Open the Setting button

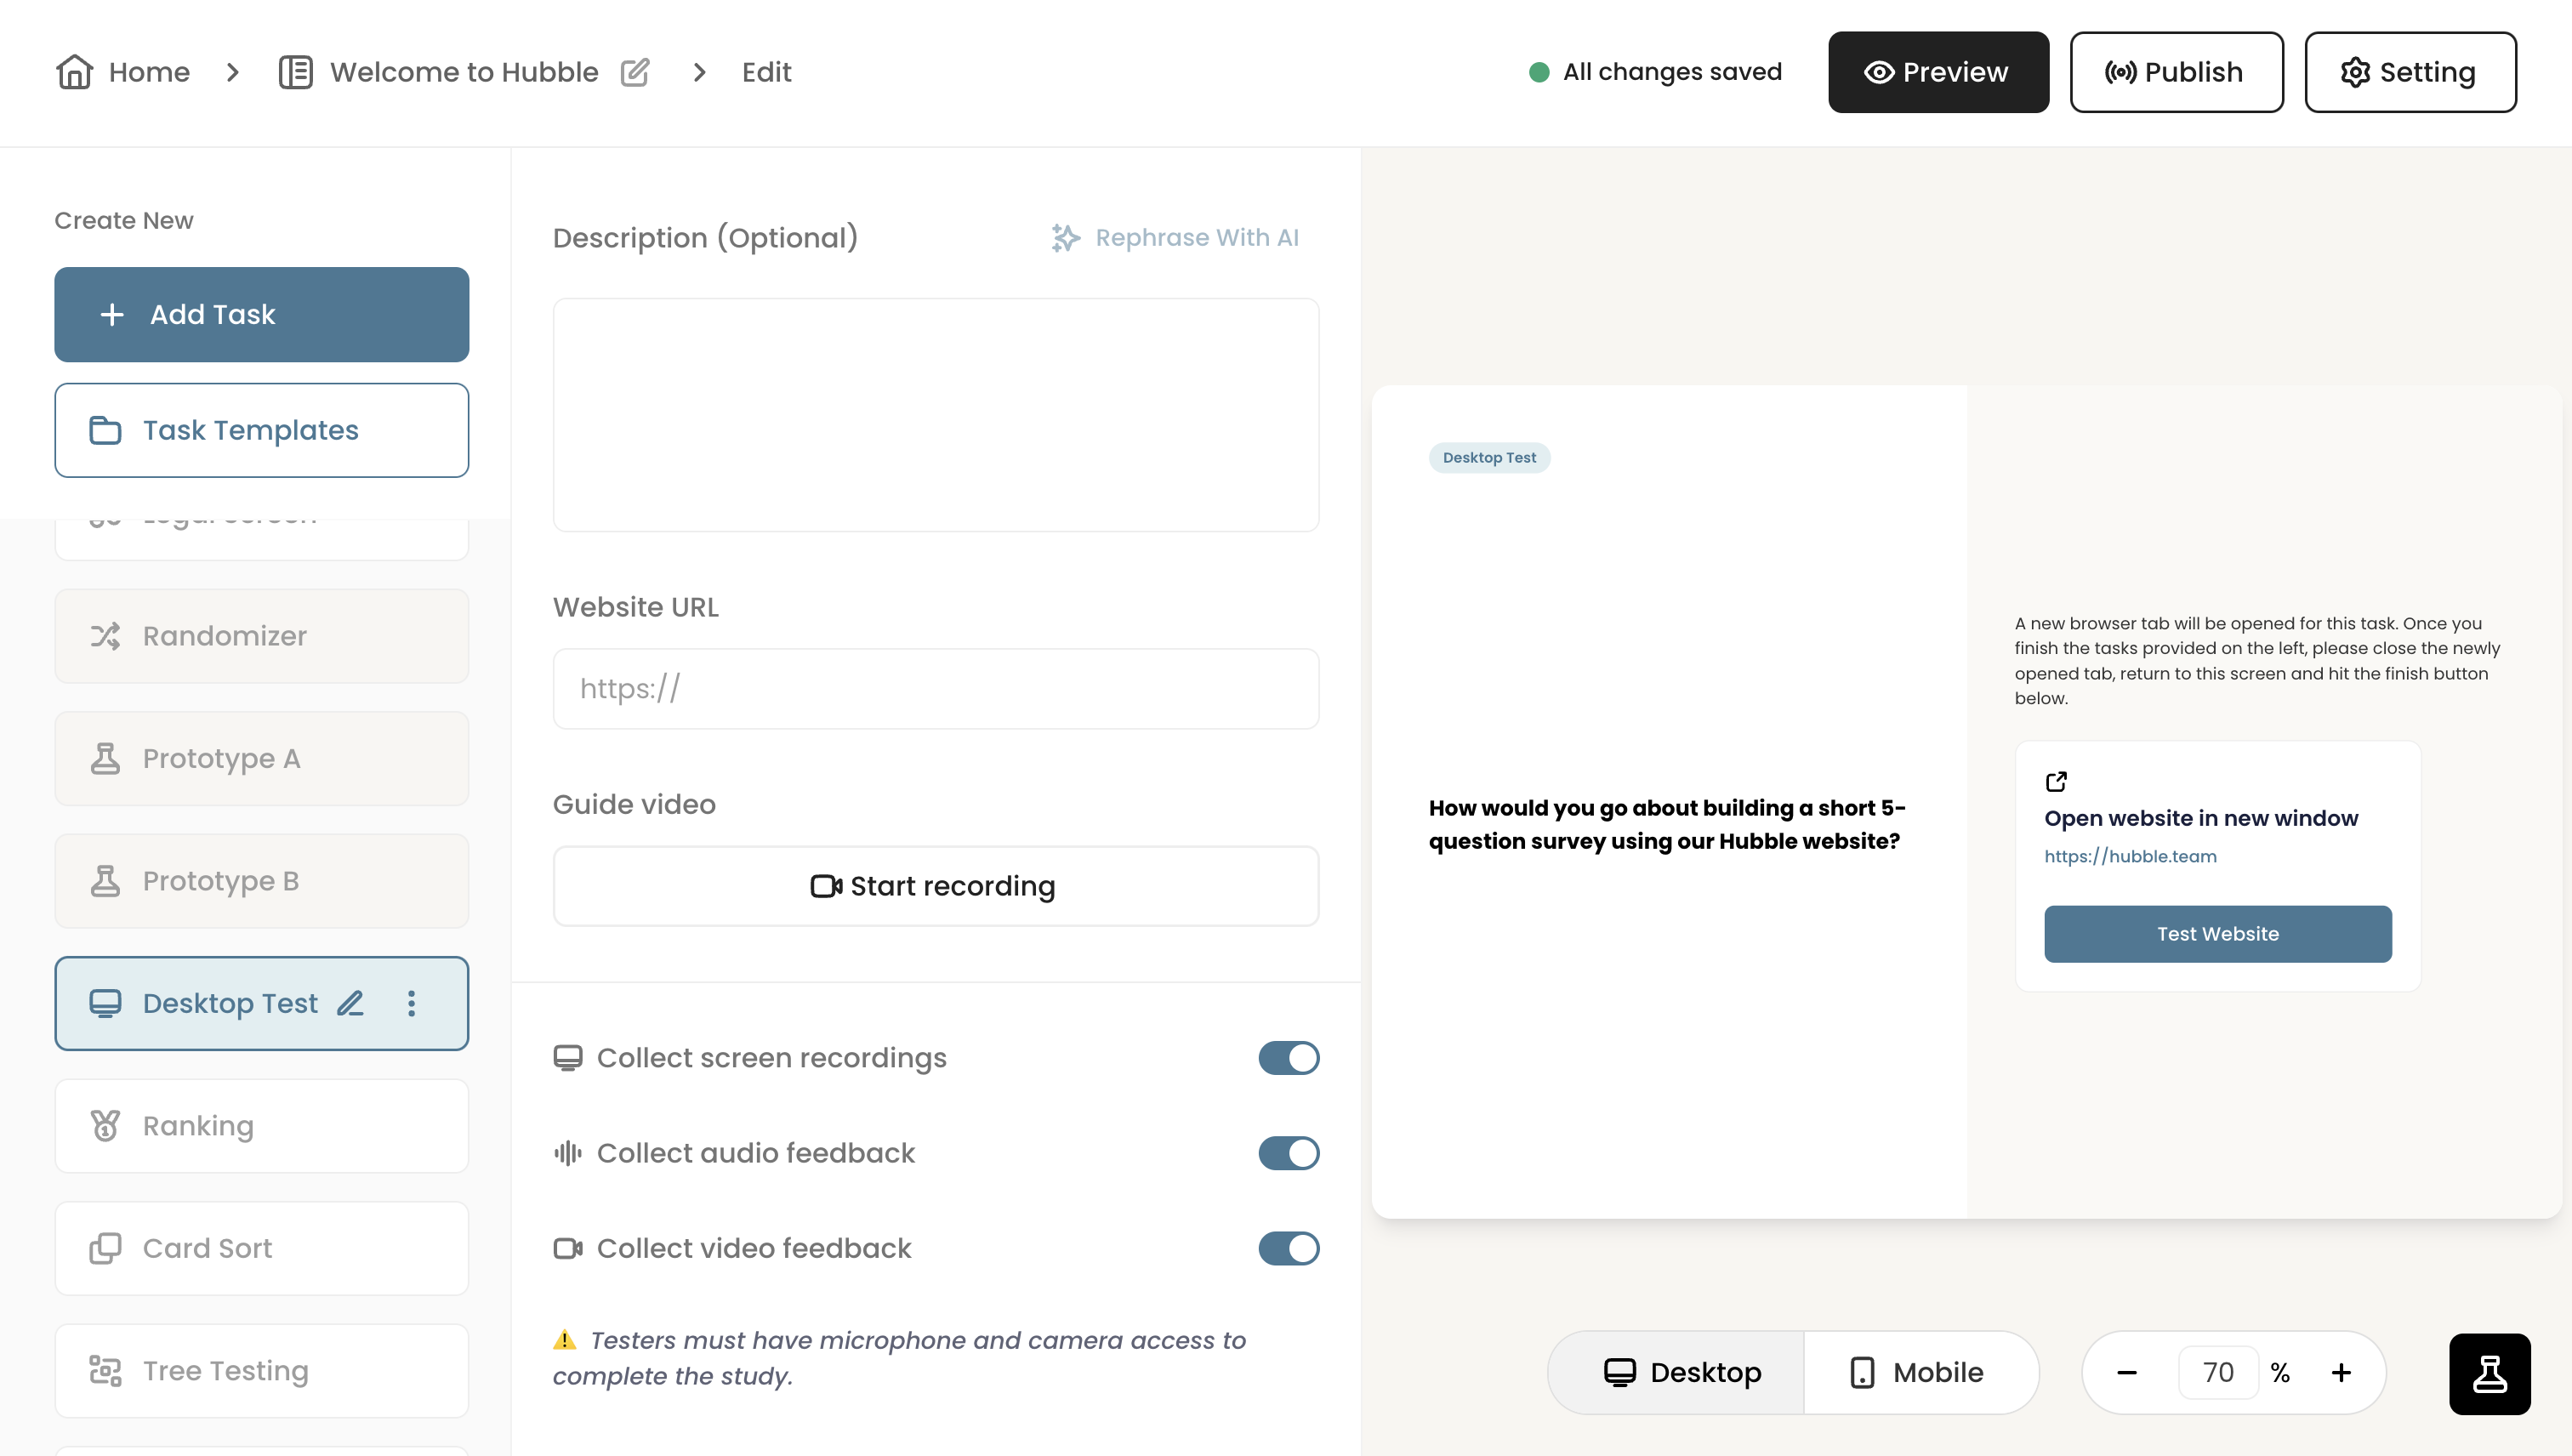click(x=2410, y=72)
